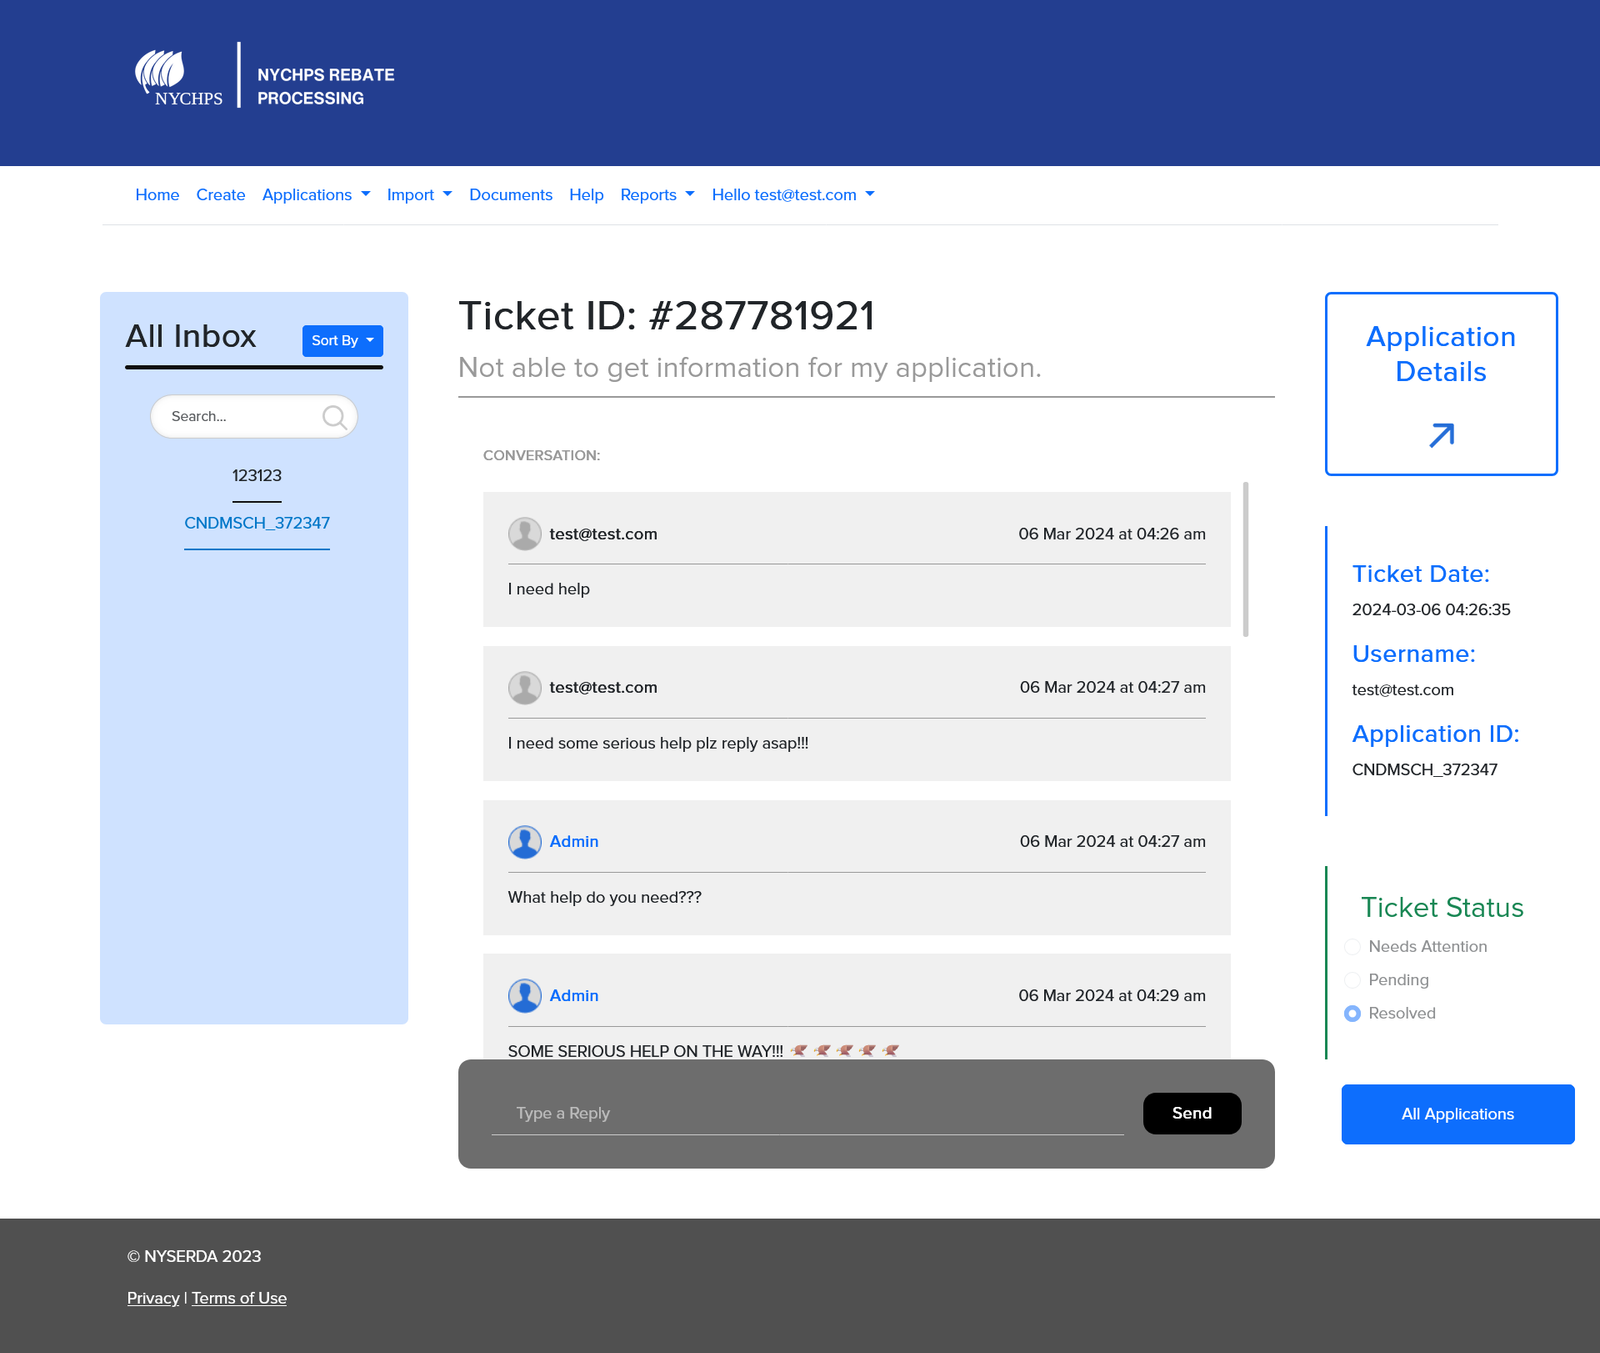This screenshot has height=1353, width=1600.
Task: Click the Ticket ID #287781921 heading
Action: pos(667,316)
